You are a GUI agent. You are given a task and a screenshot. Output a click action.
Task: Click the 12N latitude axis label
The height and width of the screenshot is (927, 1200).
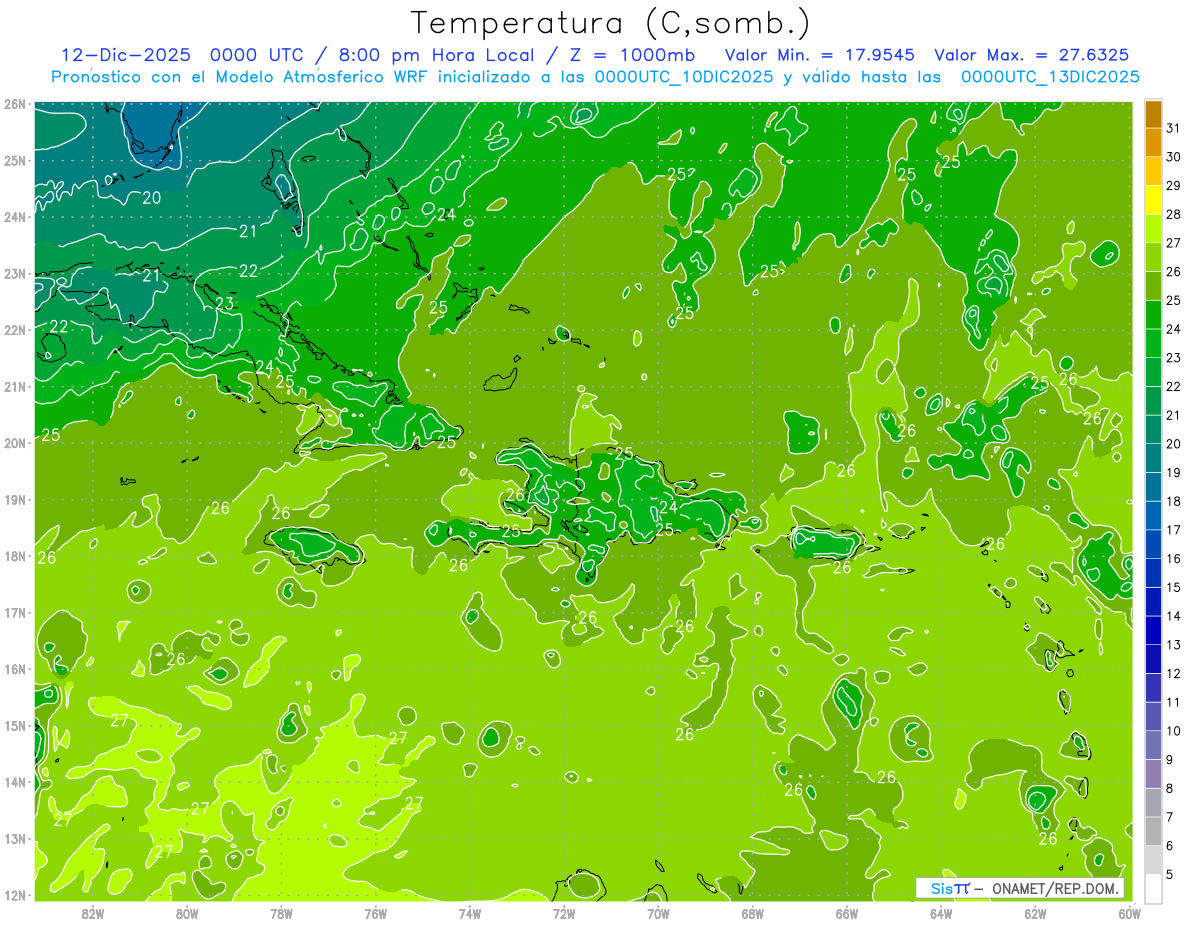[x=15, y=895]
